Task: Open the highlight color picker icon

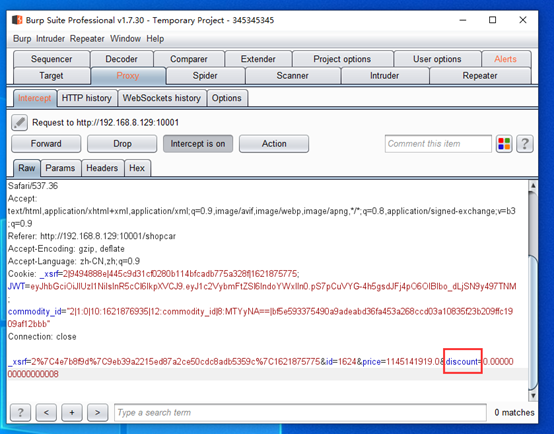Action: click(504, 144)
